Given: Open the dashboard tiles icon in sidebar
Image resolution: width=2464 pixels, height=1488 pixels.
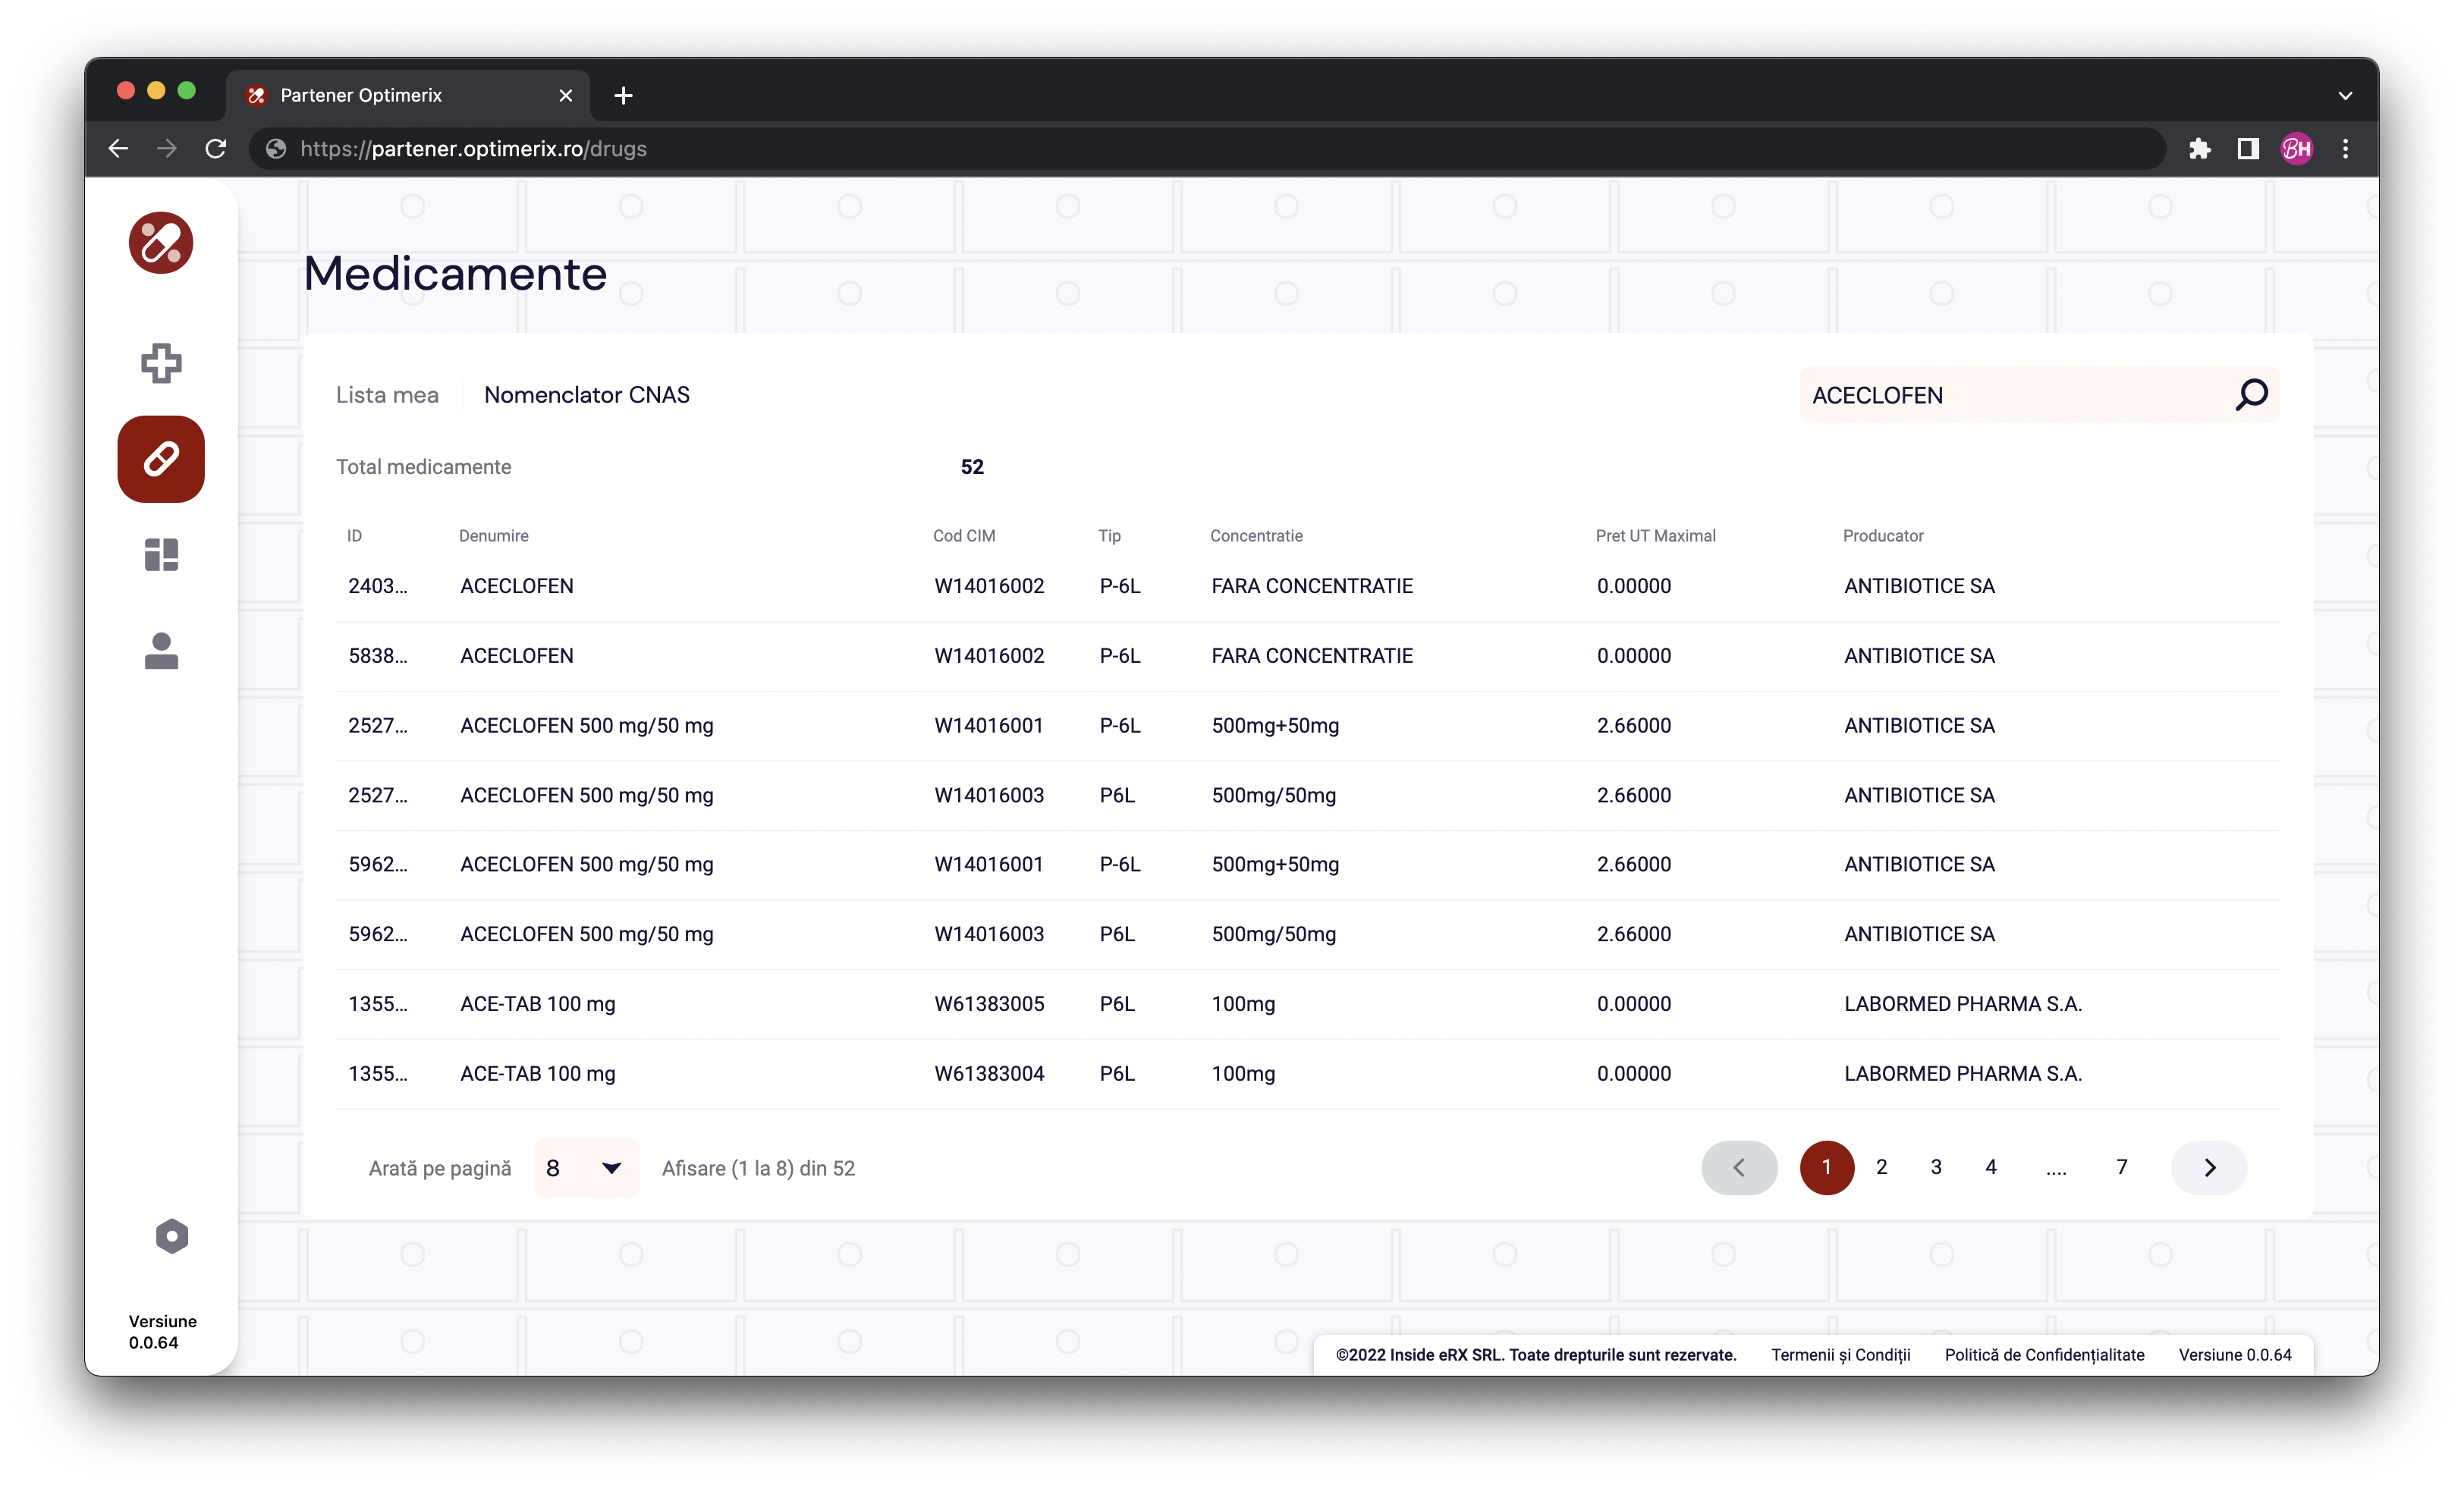Looking at the screenshot, I should (x=161, y=555).
